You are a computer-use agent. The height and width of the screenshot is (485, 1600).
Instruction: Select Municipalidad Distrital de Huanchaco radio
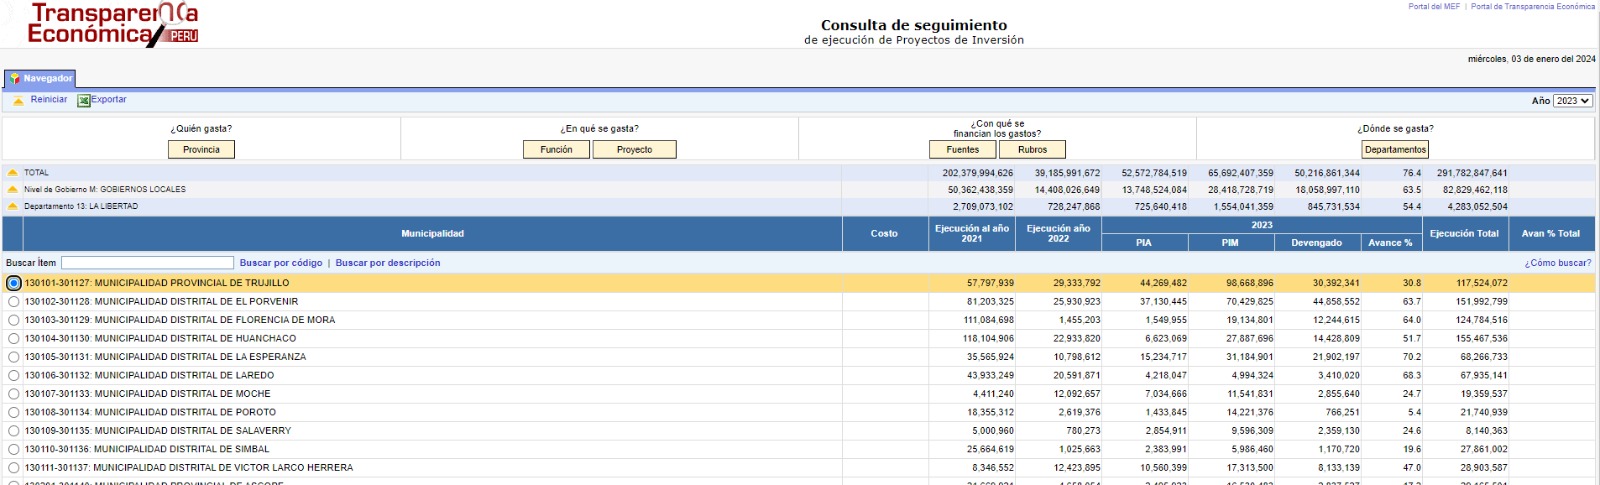coord(14,339)
